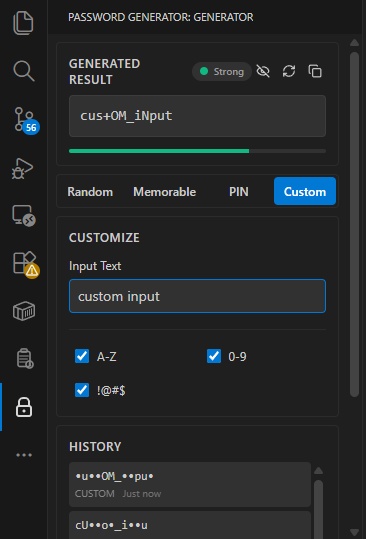Show additional views via ellipsis
The image size is (366, 539).
coord(24,455)
